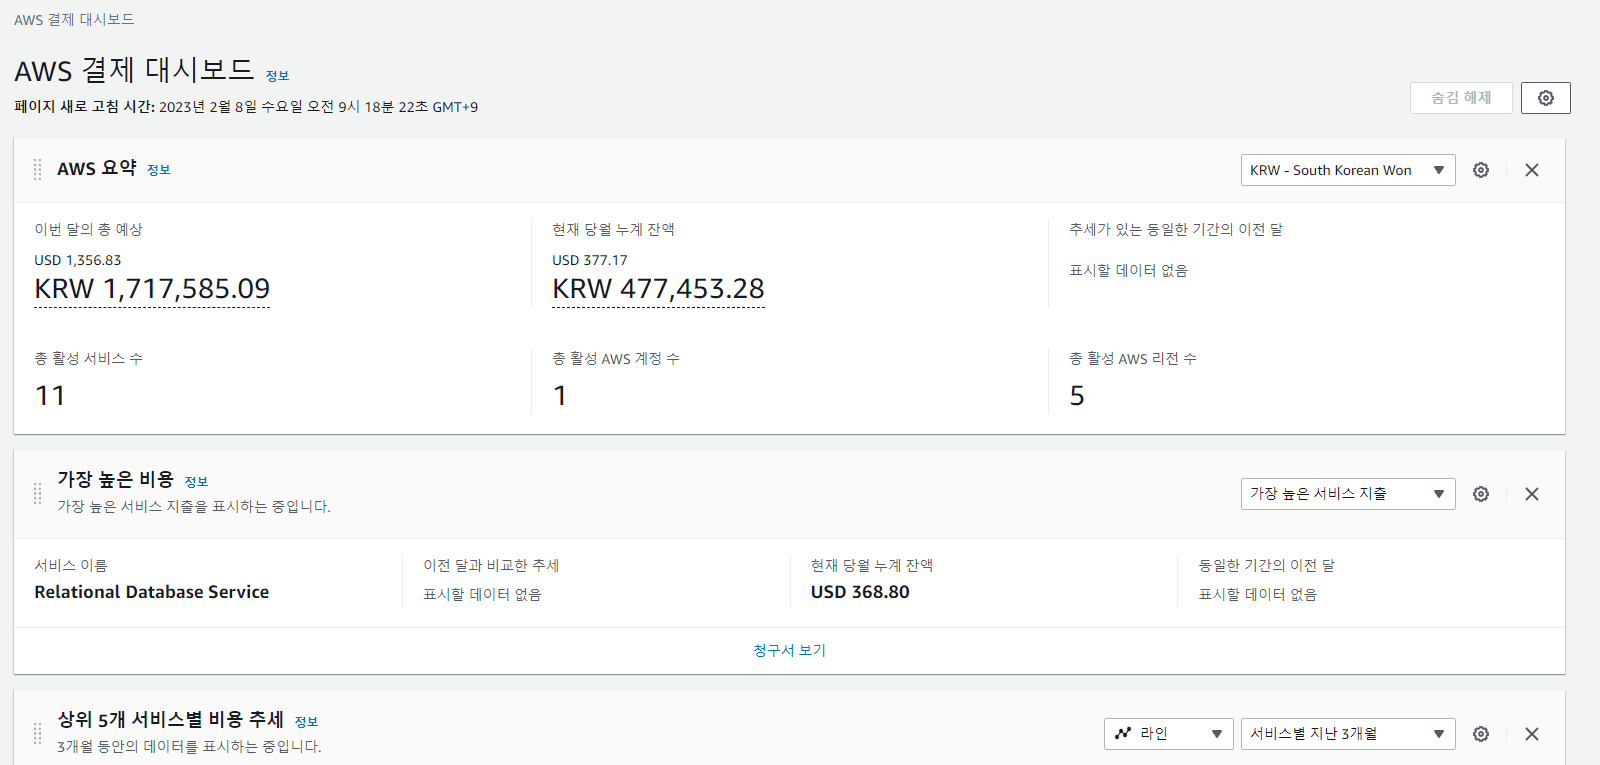Viewport: 1600px width, 765px height.
Task: Open the 가장 높은 서비스 지출 dropdown
Action: 1348,494
